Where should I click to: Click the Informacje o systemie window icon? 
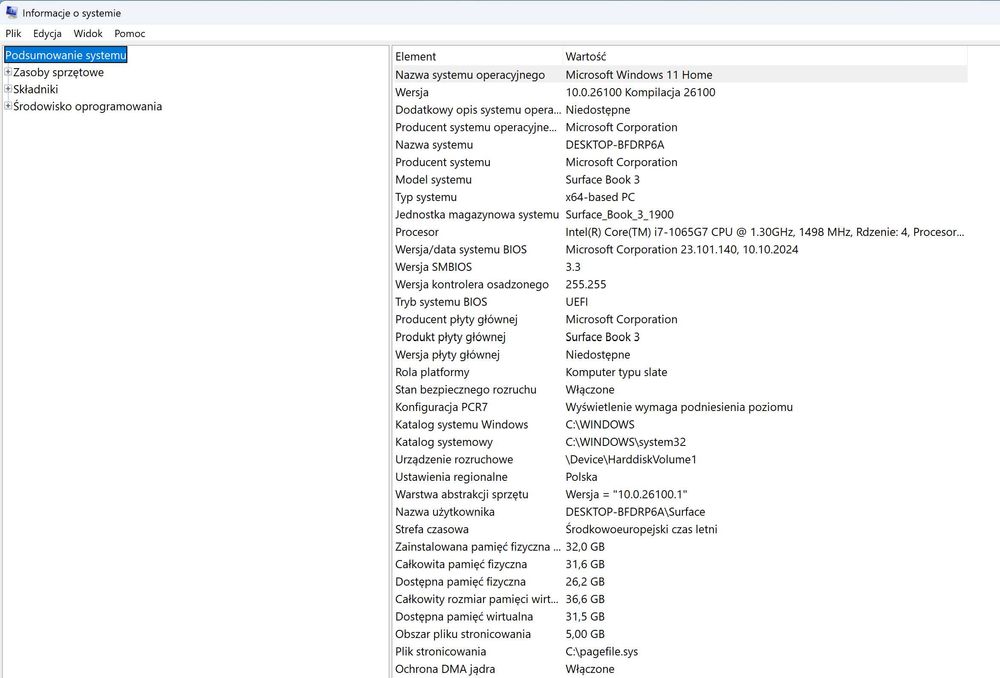[x=11, y=12]
